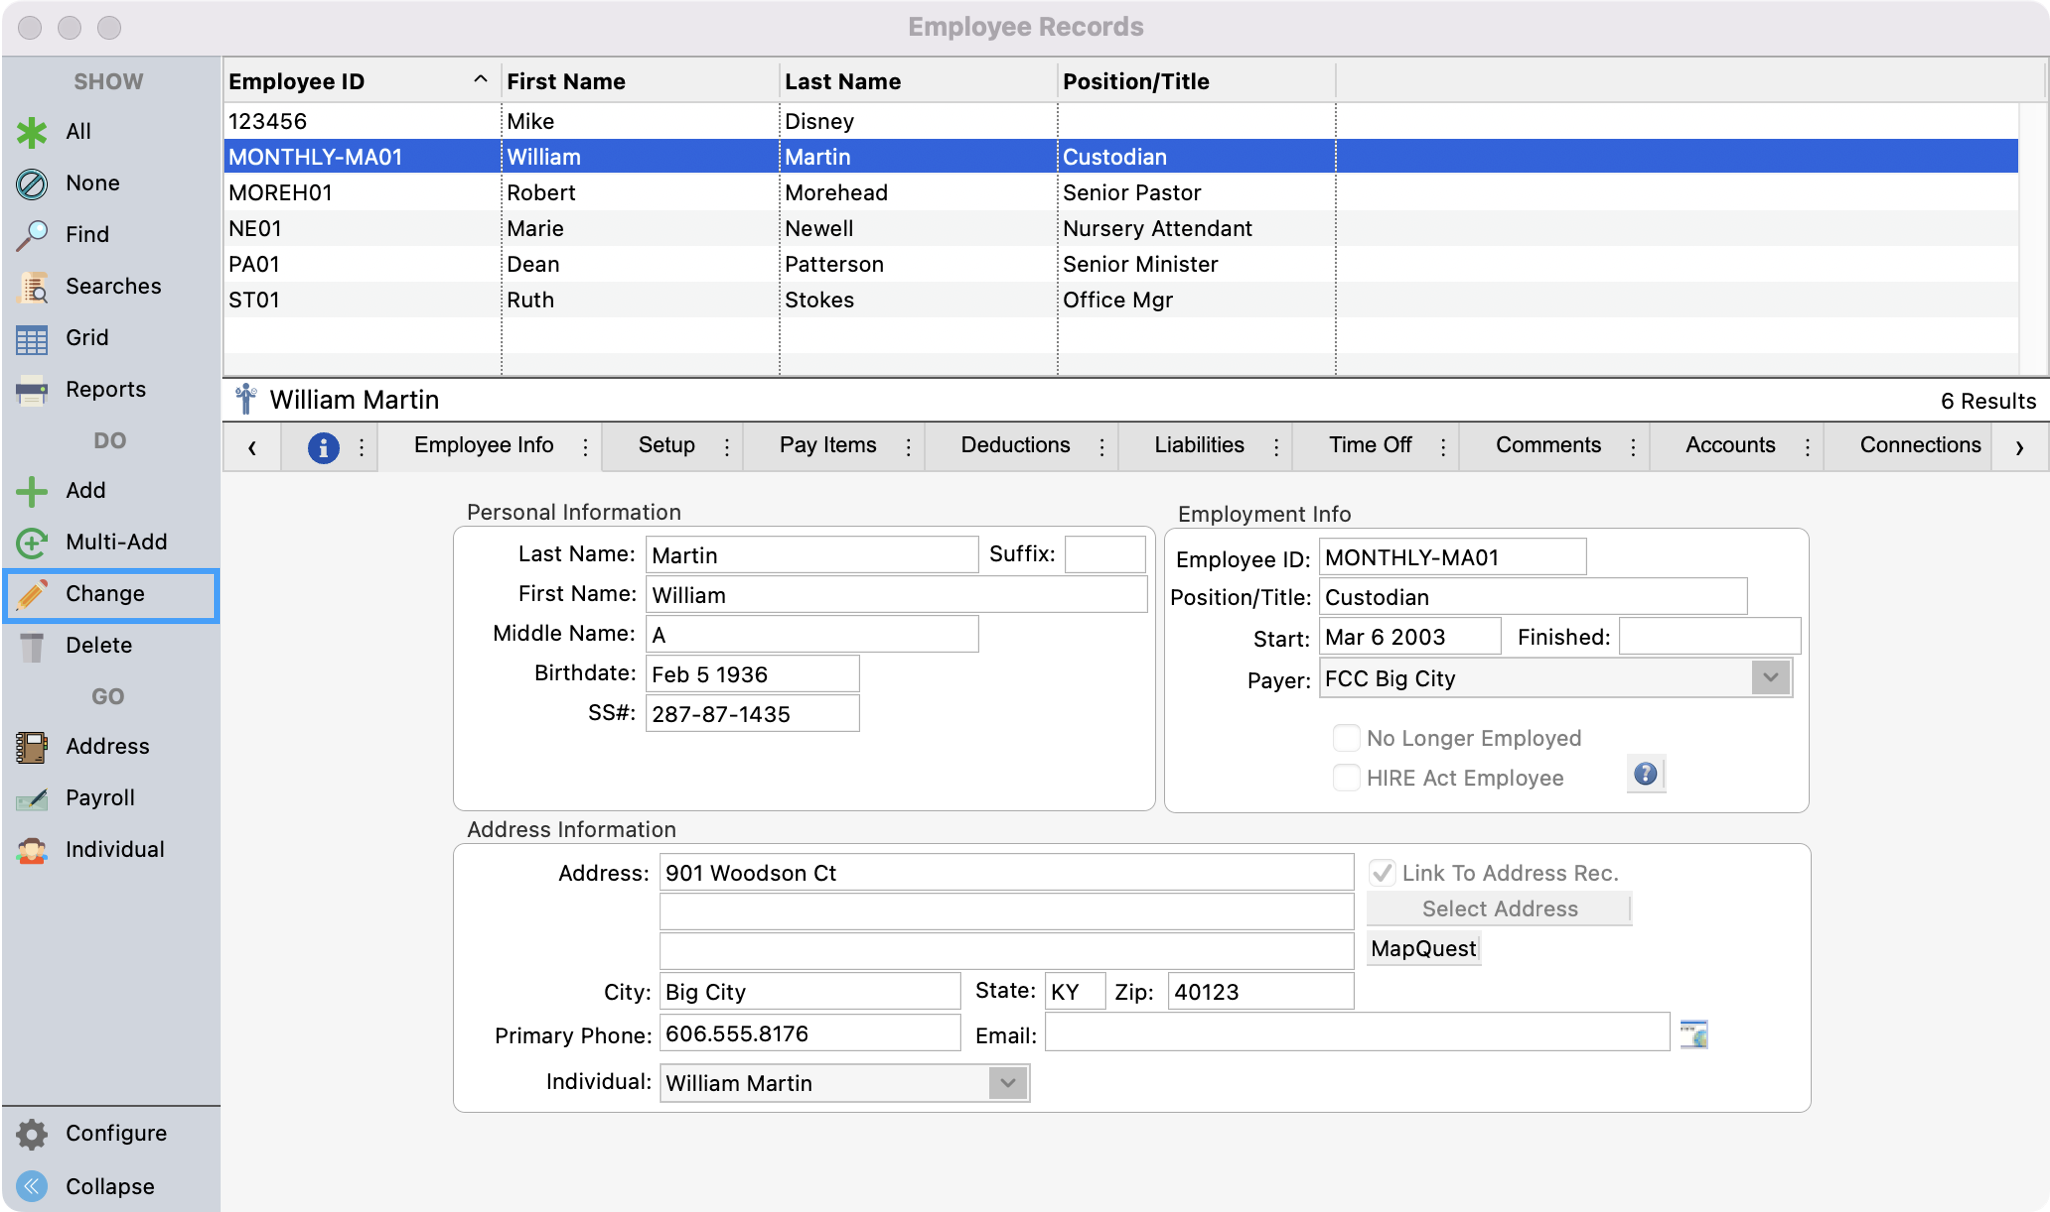Toggle the No Longer Employed checkbox

coord(1347,738)
